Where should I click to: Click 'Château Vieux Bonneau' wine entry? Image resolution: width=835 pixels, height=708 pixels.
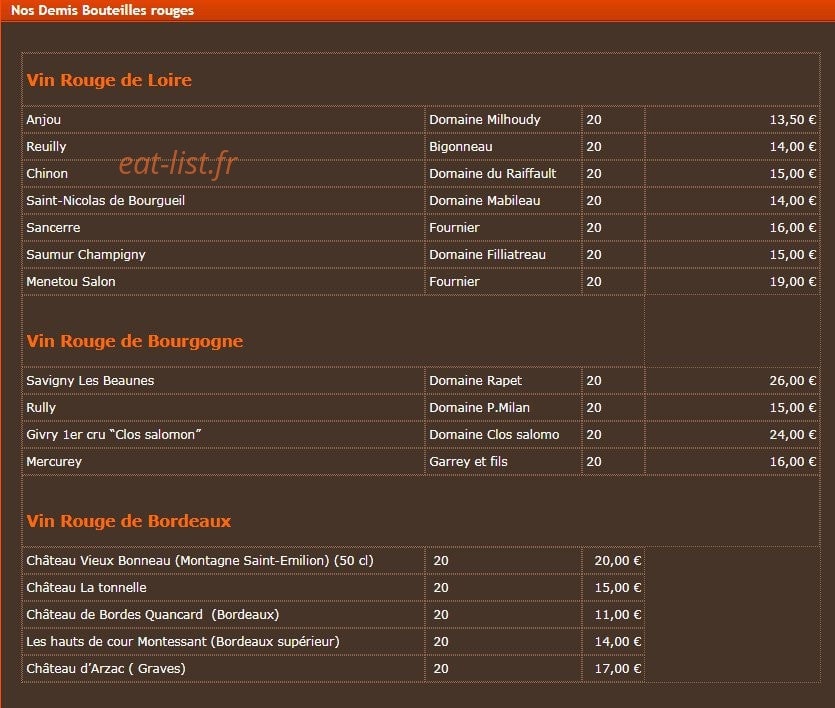(x=200, y=561)
